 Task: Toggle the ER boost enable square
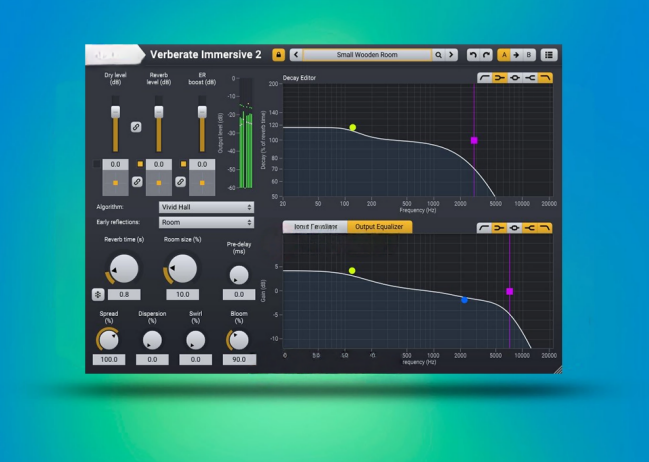pyautogui.click(x=183, y=164)
